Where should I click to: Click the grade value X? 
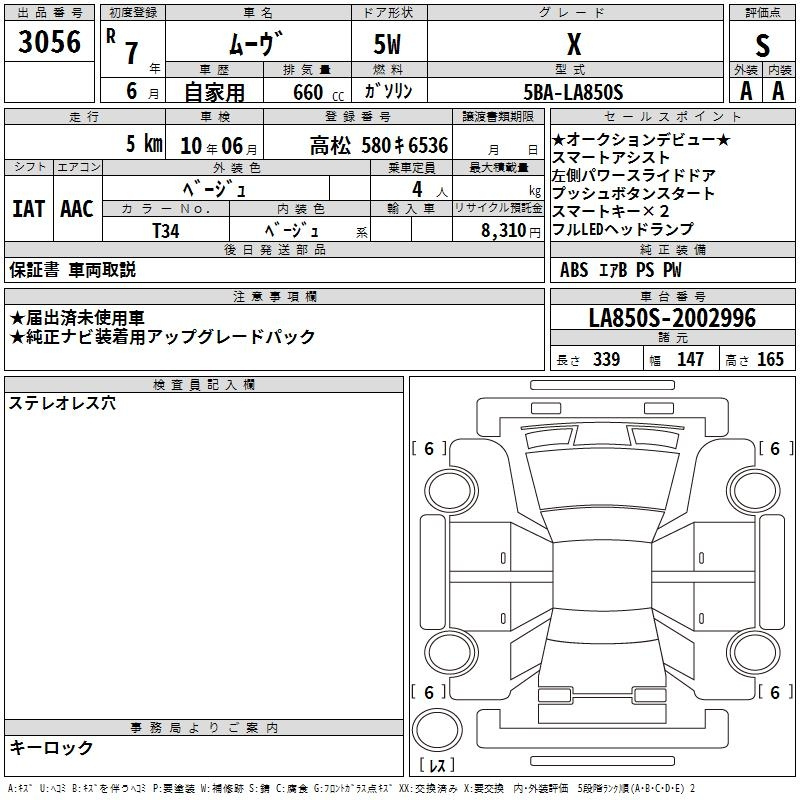point(573,44)
